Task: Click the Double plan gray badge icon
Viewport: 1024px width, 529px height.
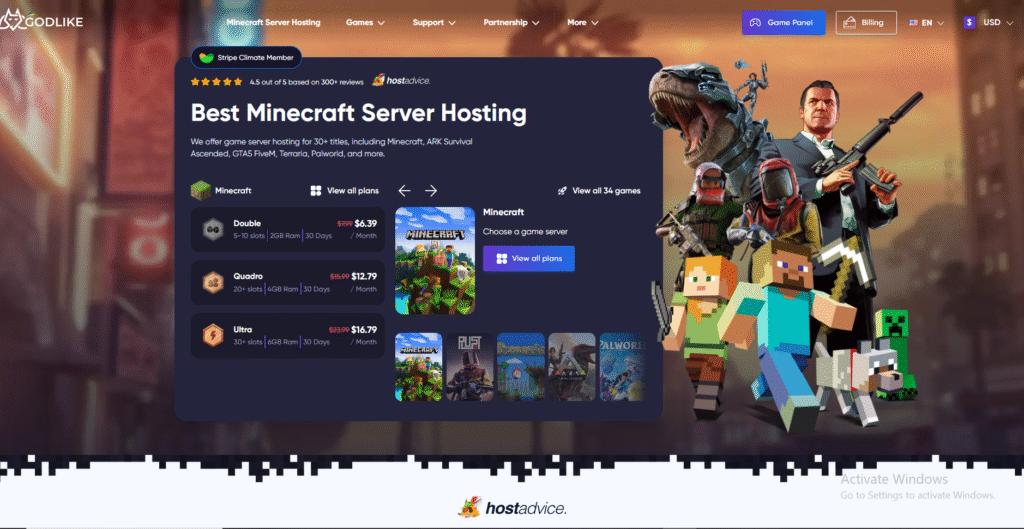Action: pyautogui.click(x=212, y=229)
